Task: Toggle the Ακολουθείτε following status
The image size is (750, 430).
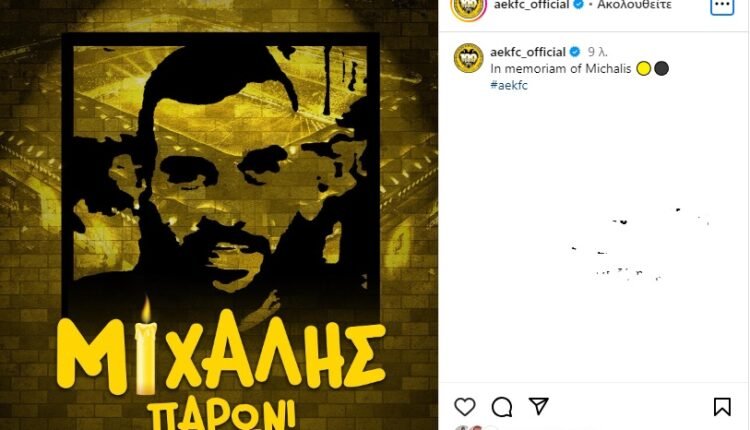Action: 634,5
